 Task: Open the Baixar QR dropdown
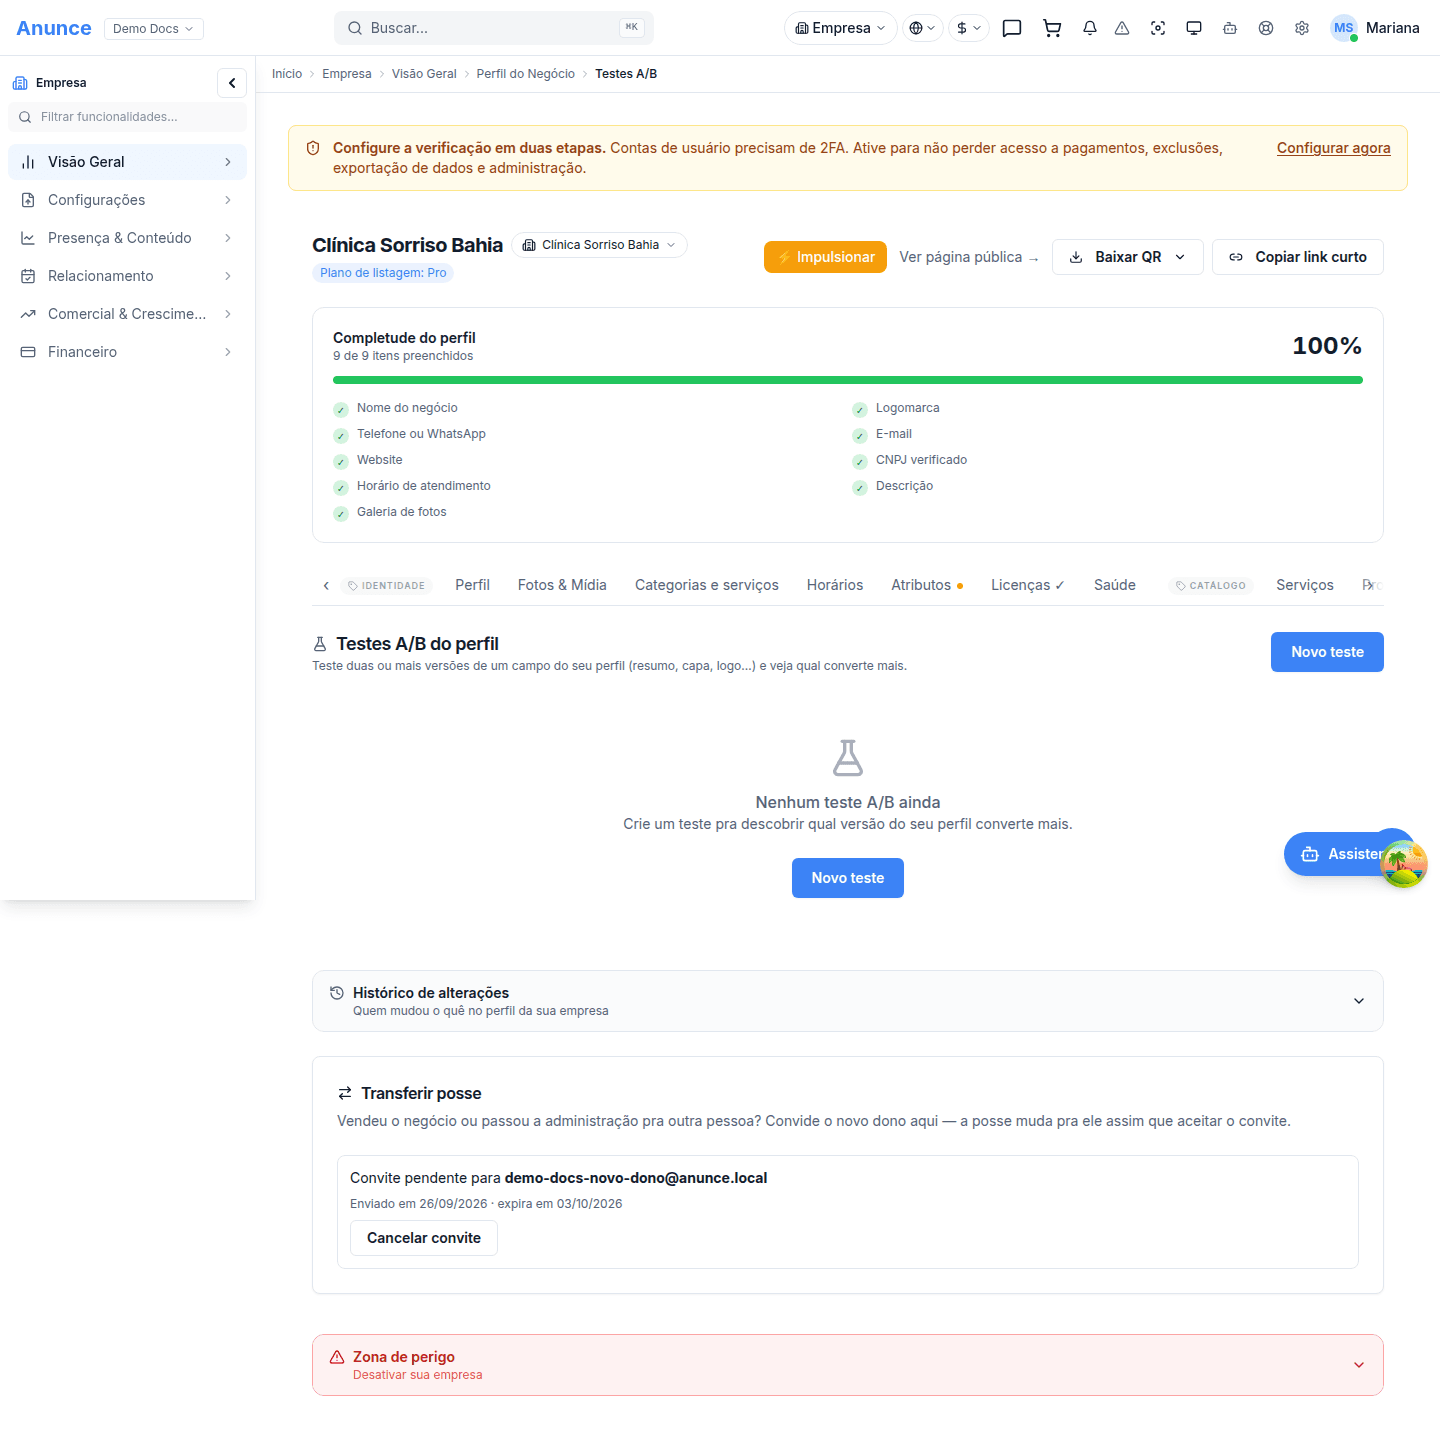[x=1128, y=257]
